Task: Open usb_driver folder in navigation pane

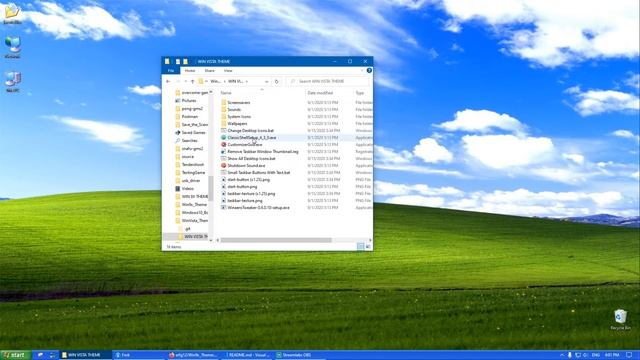Action: [191, 180]
